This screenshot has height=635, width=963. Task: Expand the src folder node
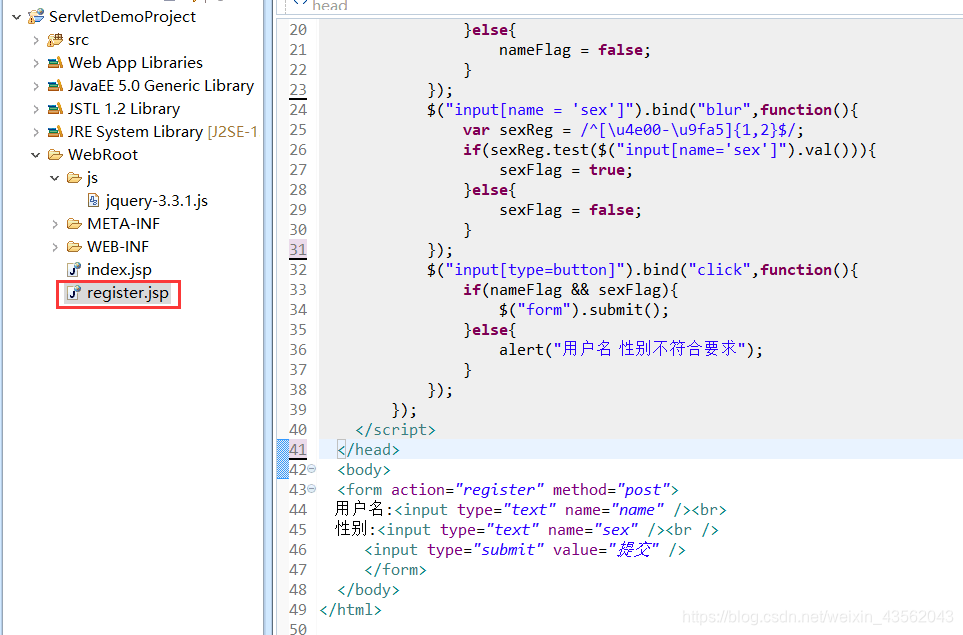(x=36, y=41)
